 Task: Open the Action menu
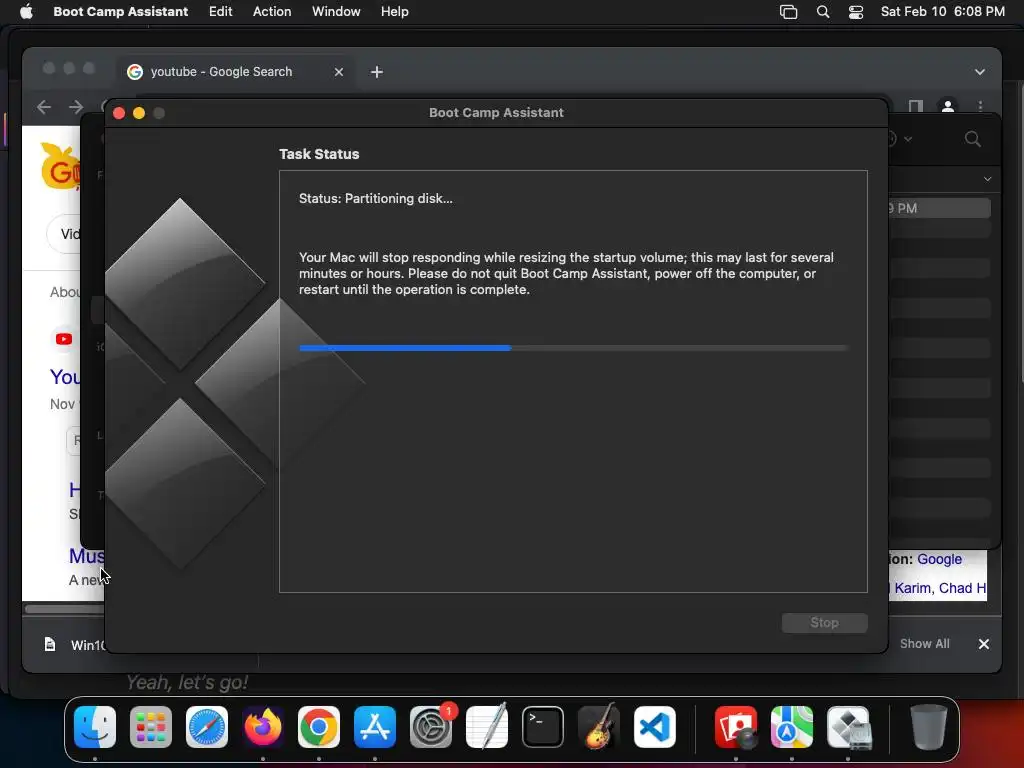click(x=272, y=11)
